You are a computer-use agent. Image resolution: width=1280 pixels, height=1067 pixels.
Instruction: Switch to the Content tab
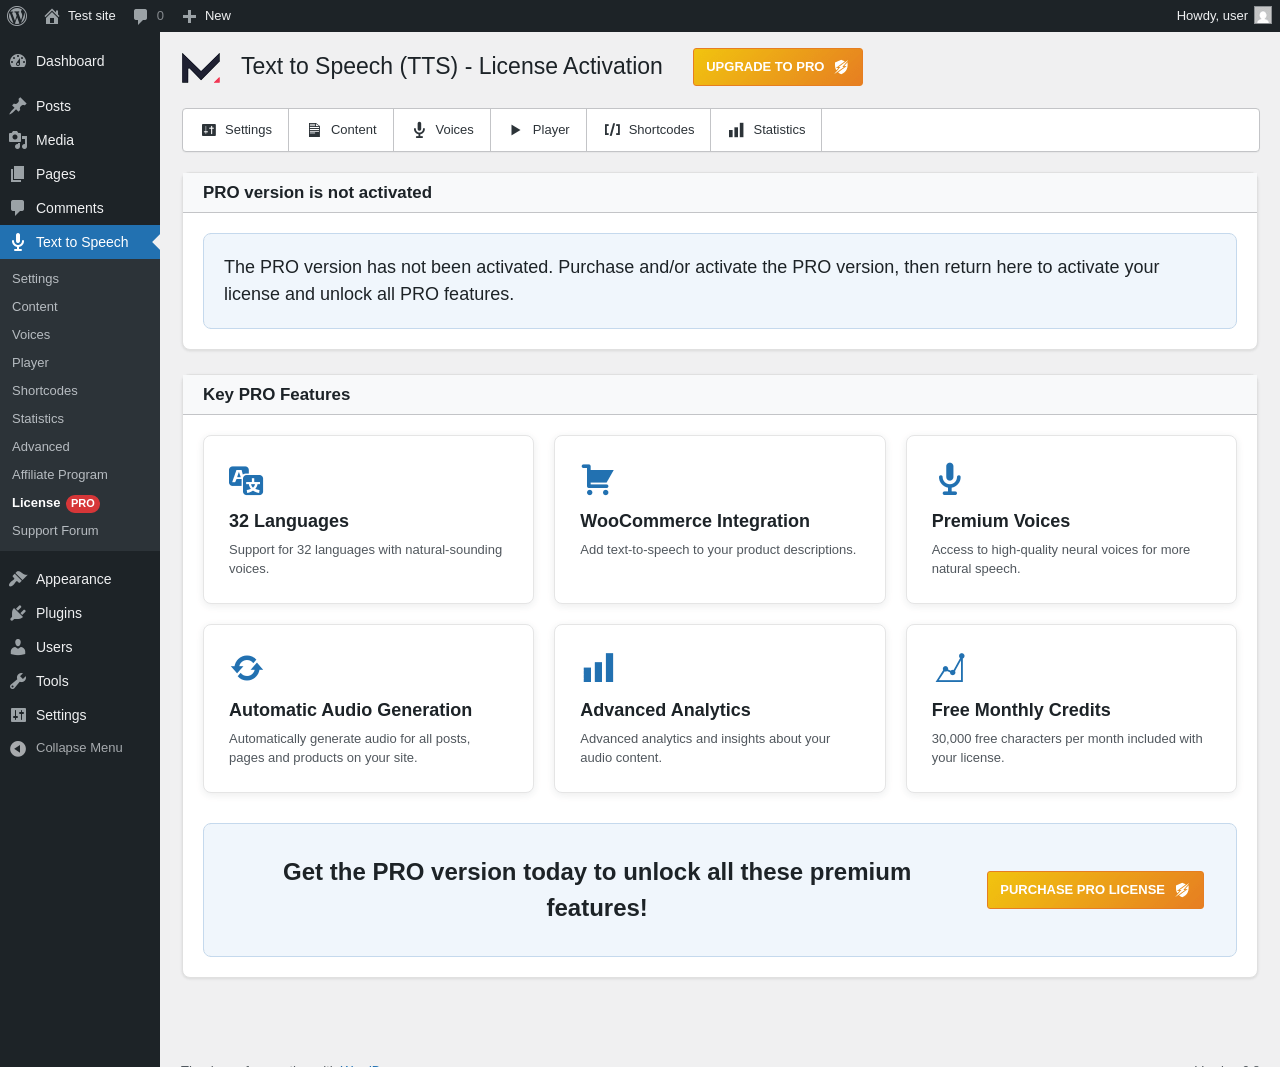(x=341, y=130)
